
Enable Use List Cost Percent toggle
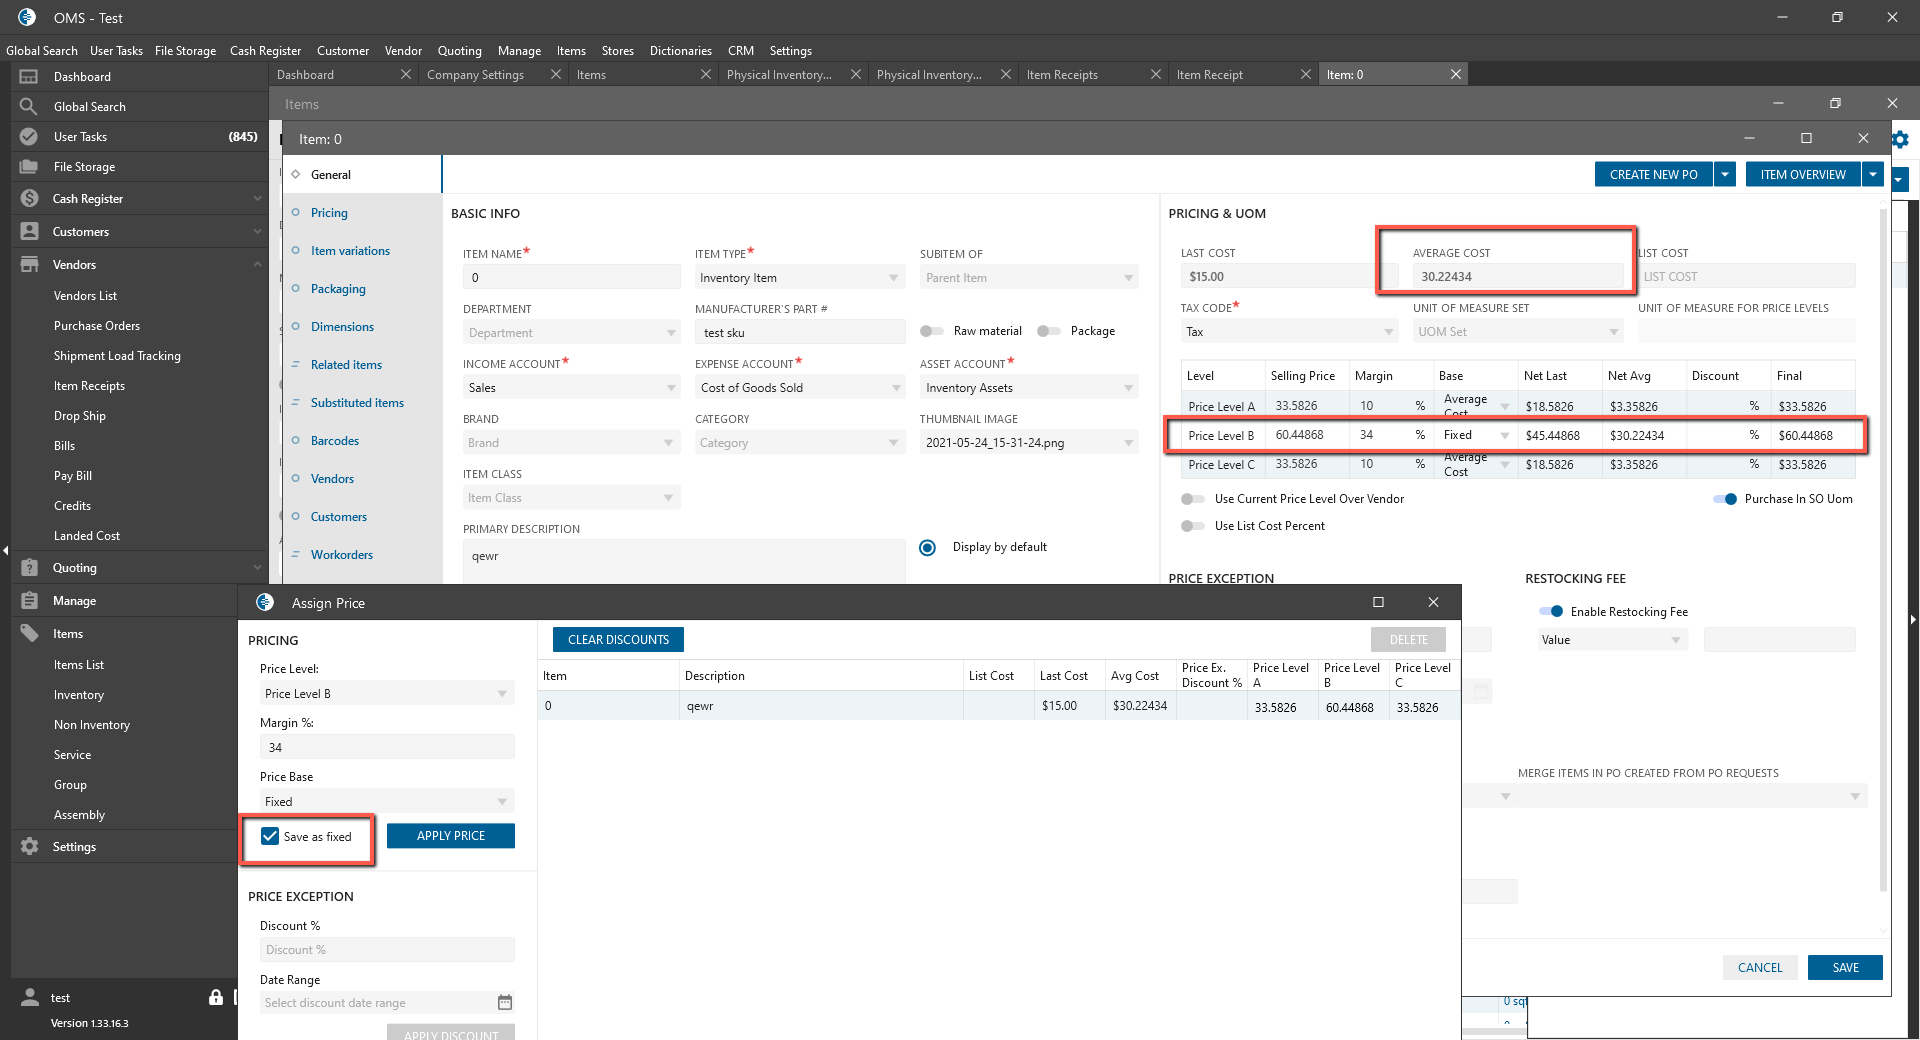click(x=1192, y=526)
